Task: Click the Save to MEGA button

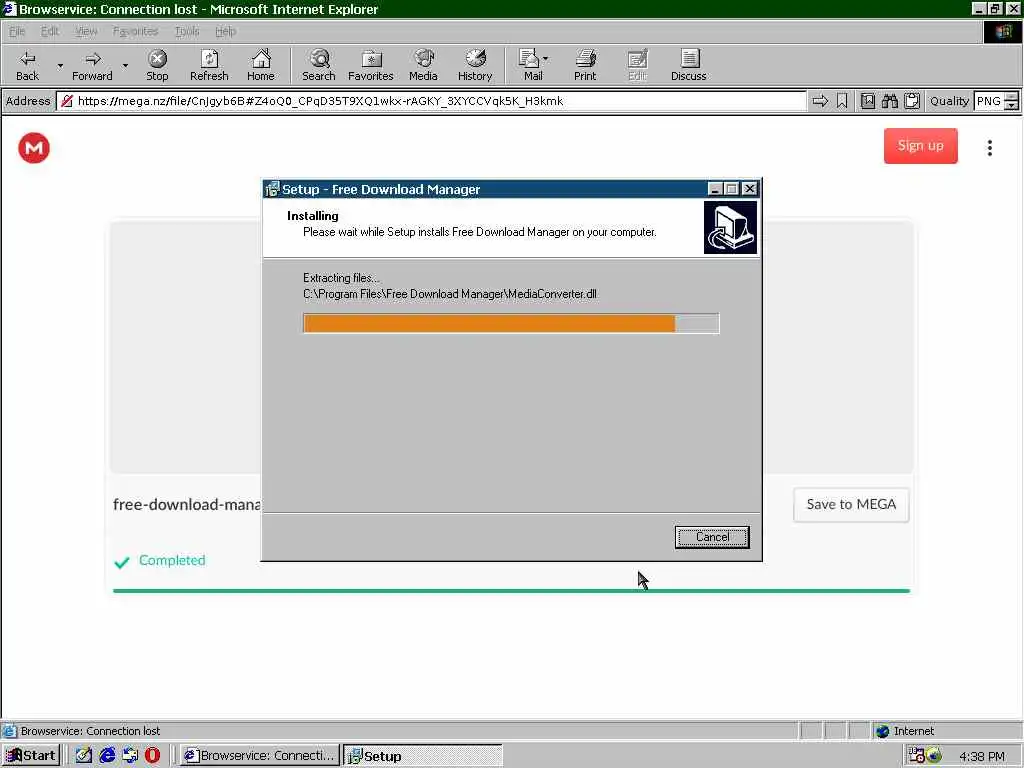Action: [x=851, y=504]
